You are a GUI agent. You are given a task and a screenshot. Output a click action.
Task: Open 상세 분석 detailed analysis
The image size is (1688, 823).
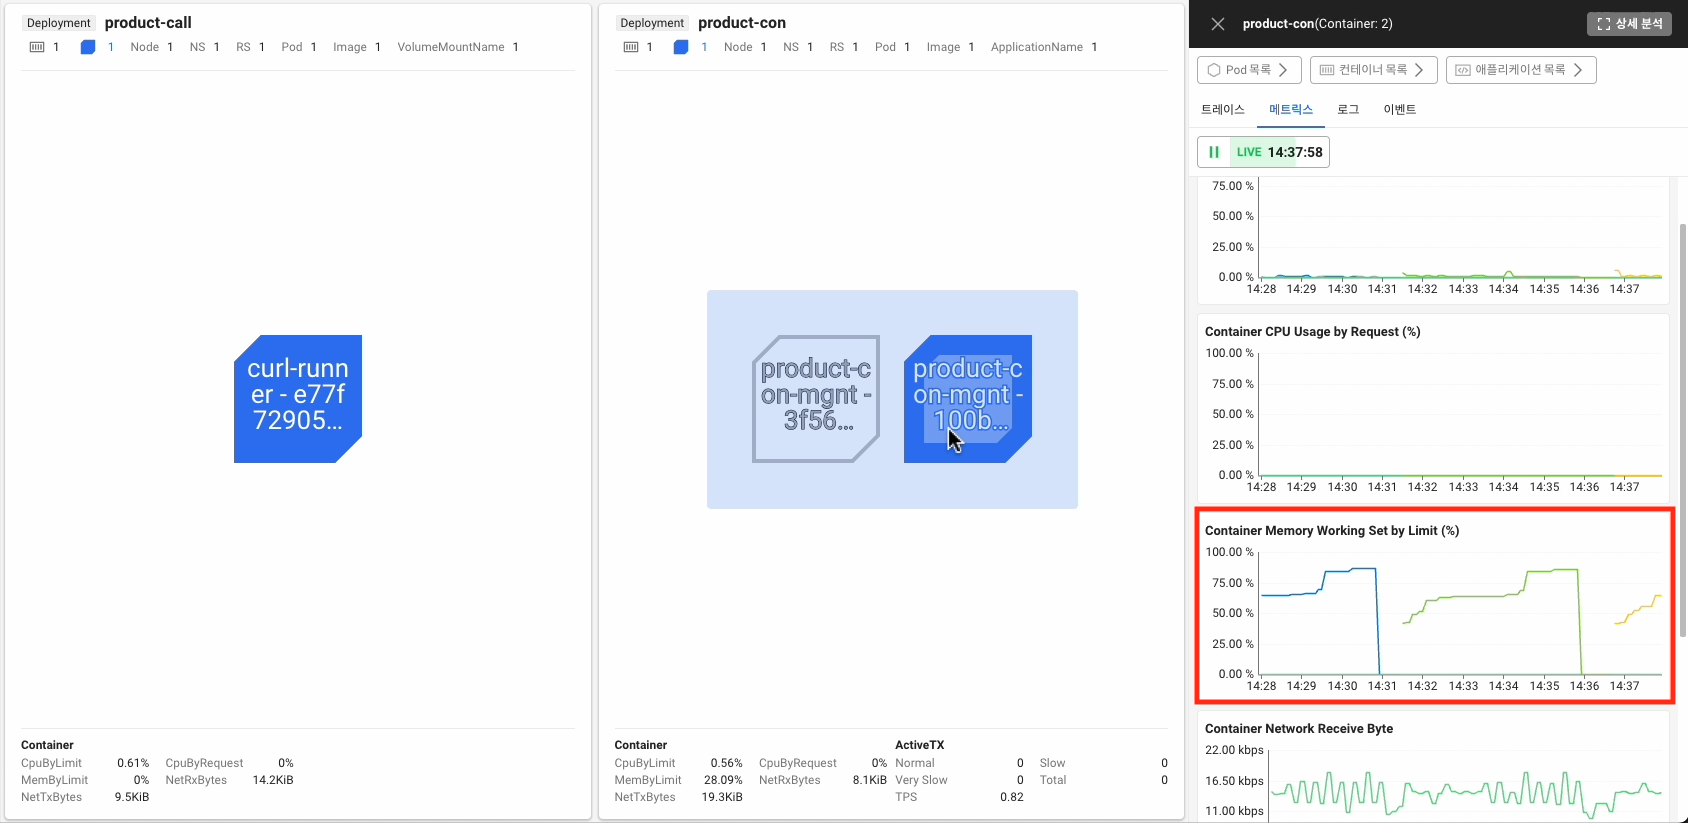pos(1629,24)
